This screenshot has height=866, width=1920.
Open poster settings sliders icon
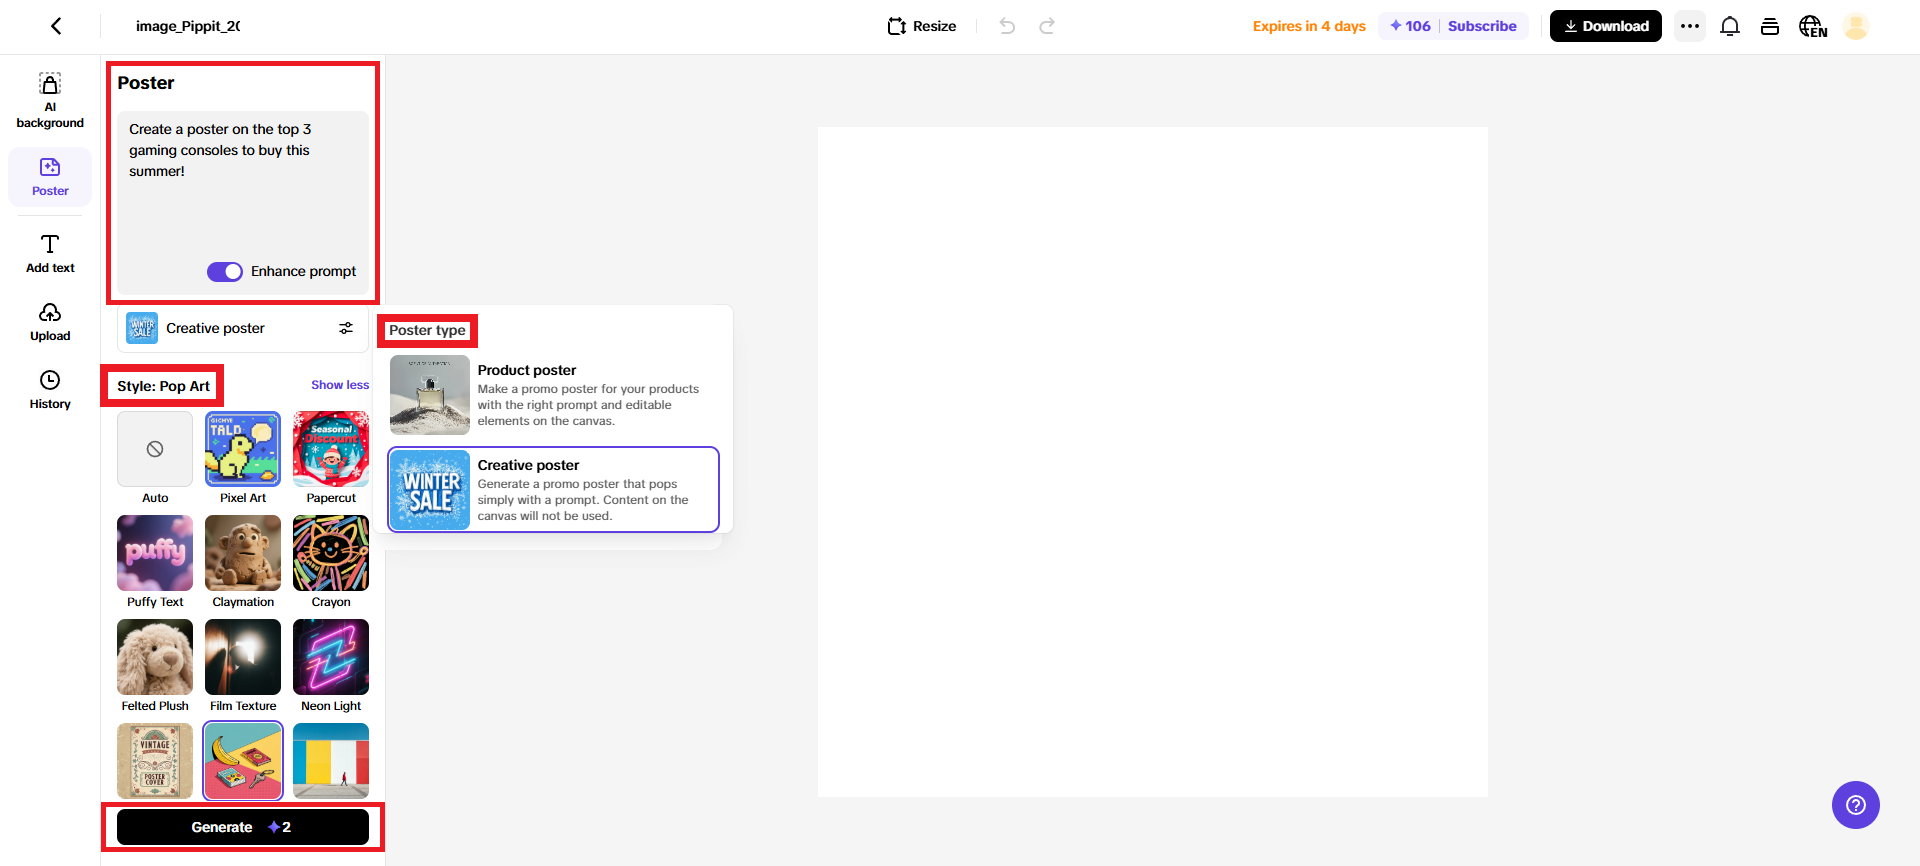tap(346, 328)
